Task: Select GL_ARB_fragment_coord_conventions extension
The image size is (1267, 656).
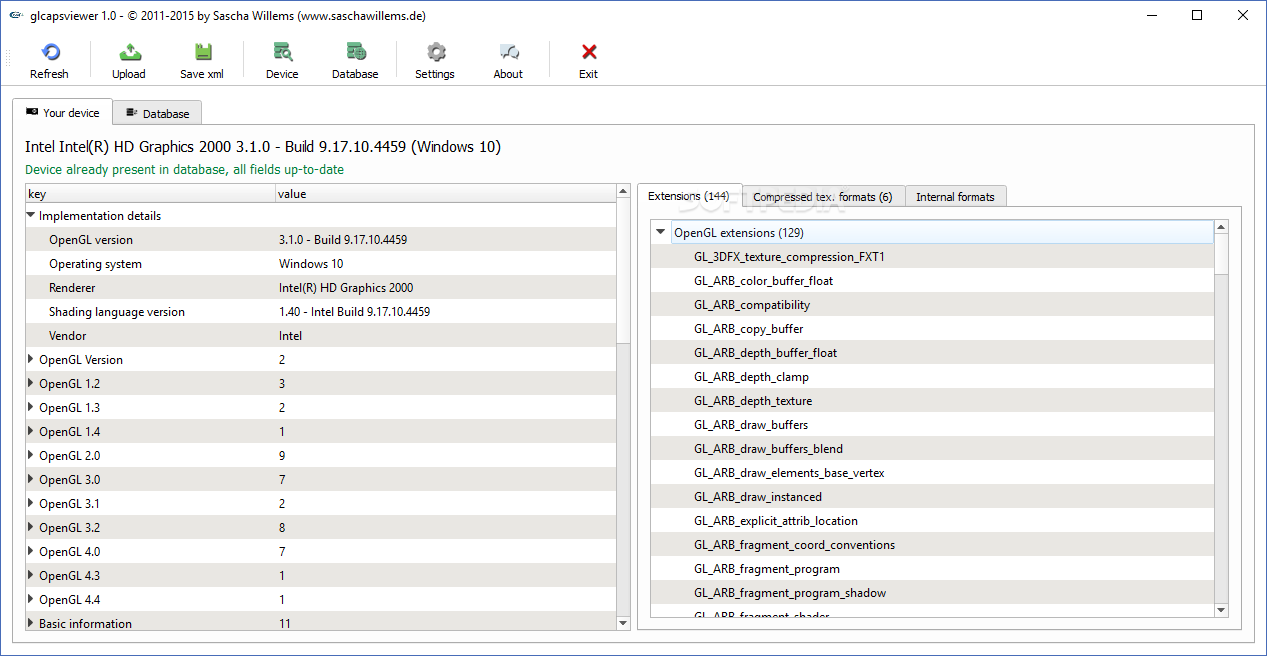Action: 932,545
